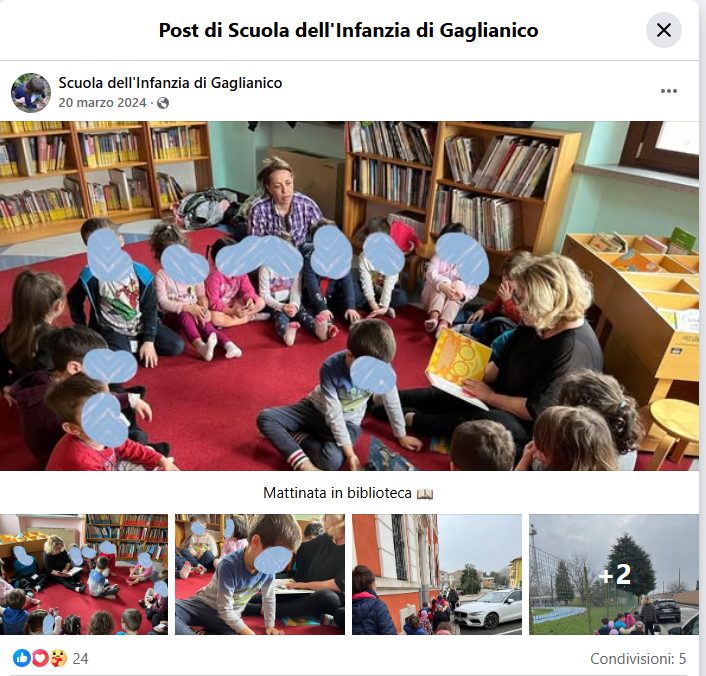
Task: Click the Scuola dell'Infanzia profile picture
Action: (x=31, y=93)
